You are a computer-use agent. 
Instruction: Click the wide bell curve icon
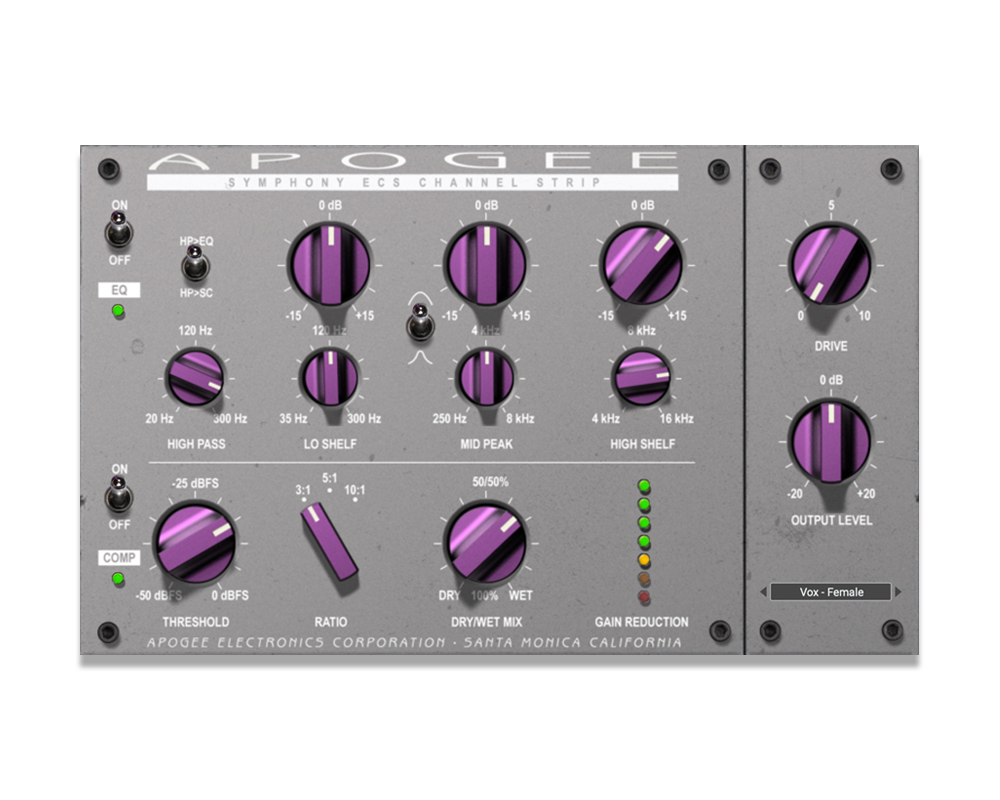click(x=420, y=298)
